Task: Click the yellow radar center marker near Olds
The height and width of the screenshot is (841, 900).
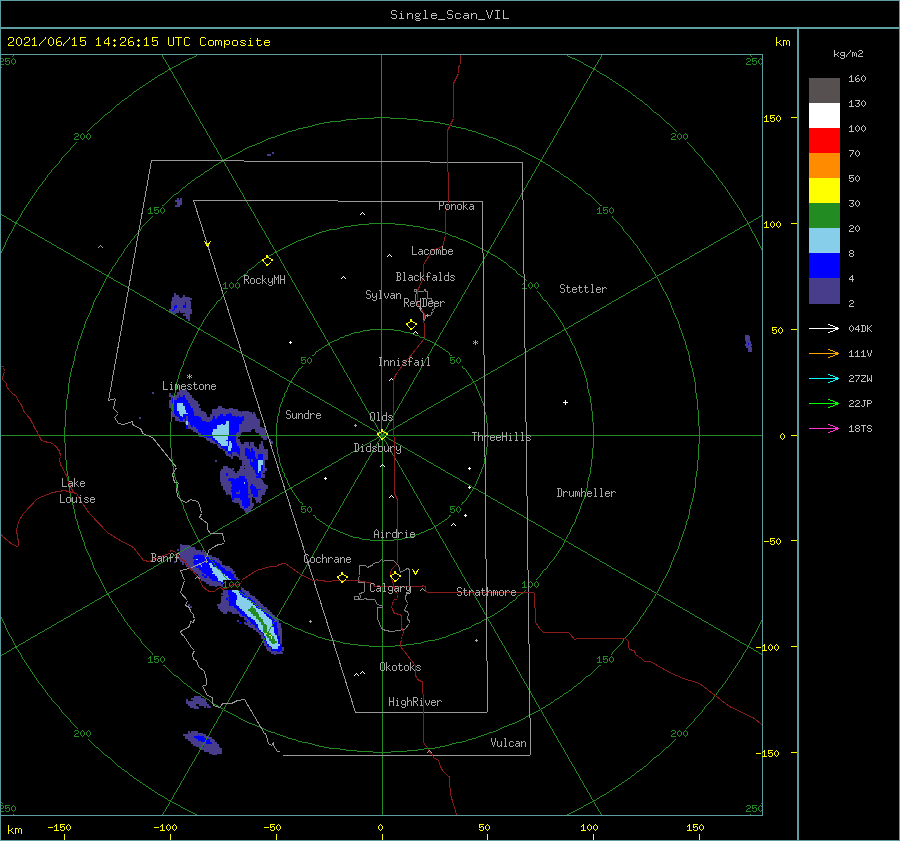Action: 382,435
